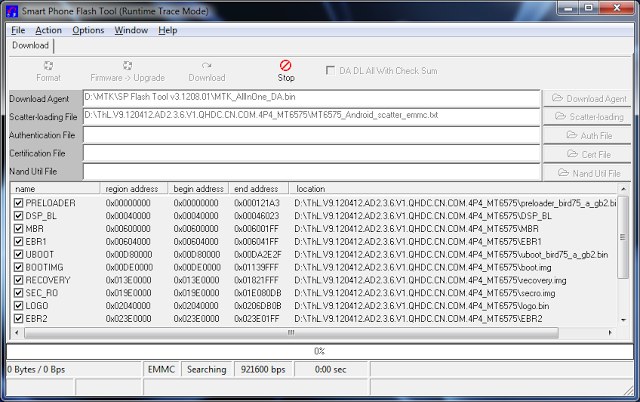640x402 pixels.
Task: Click the Download Agent path field
Action: click(x=311, y=98)
